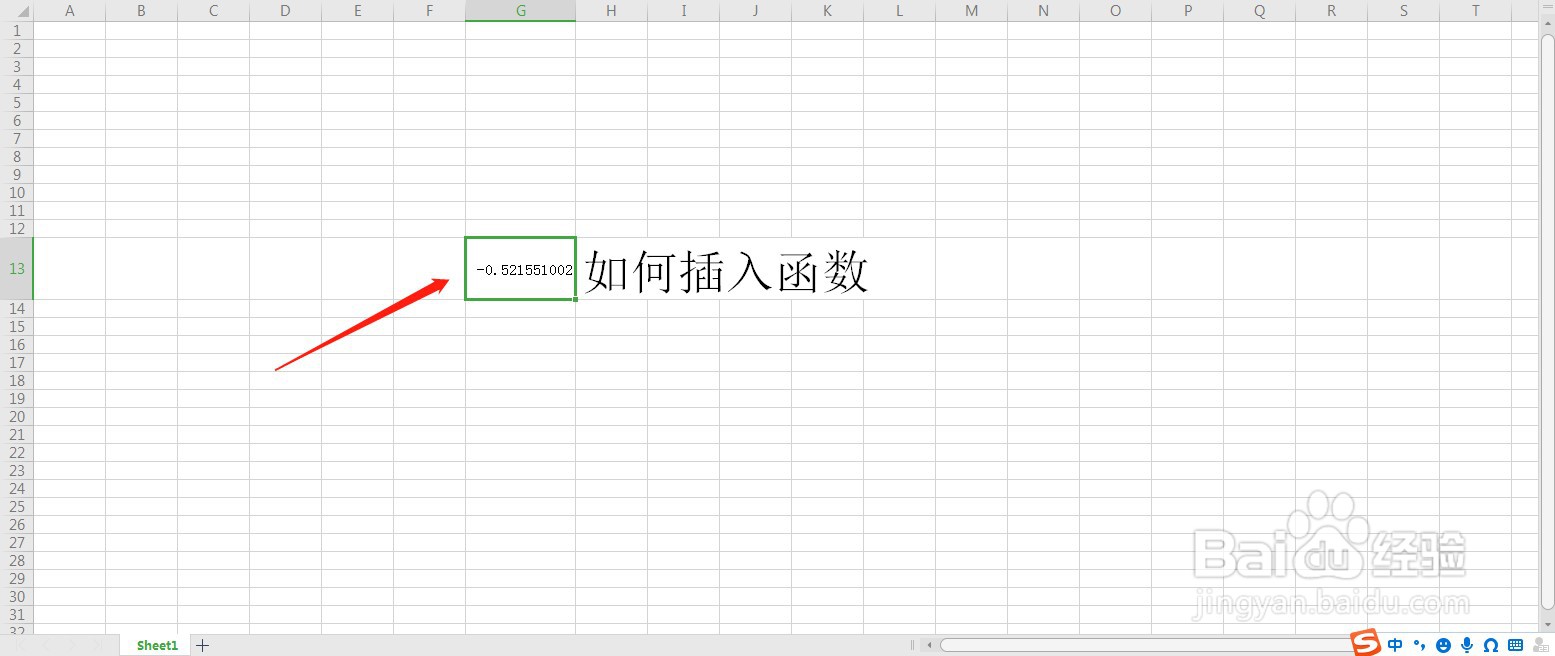Click the punctuation mark icon in Sogou toolbar
Screen dimensions: 1555x656
pos(1420,645)
